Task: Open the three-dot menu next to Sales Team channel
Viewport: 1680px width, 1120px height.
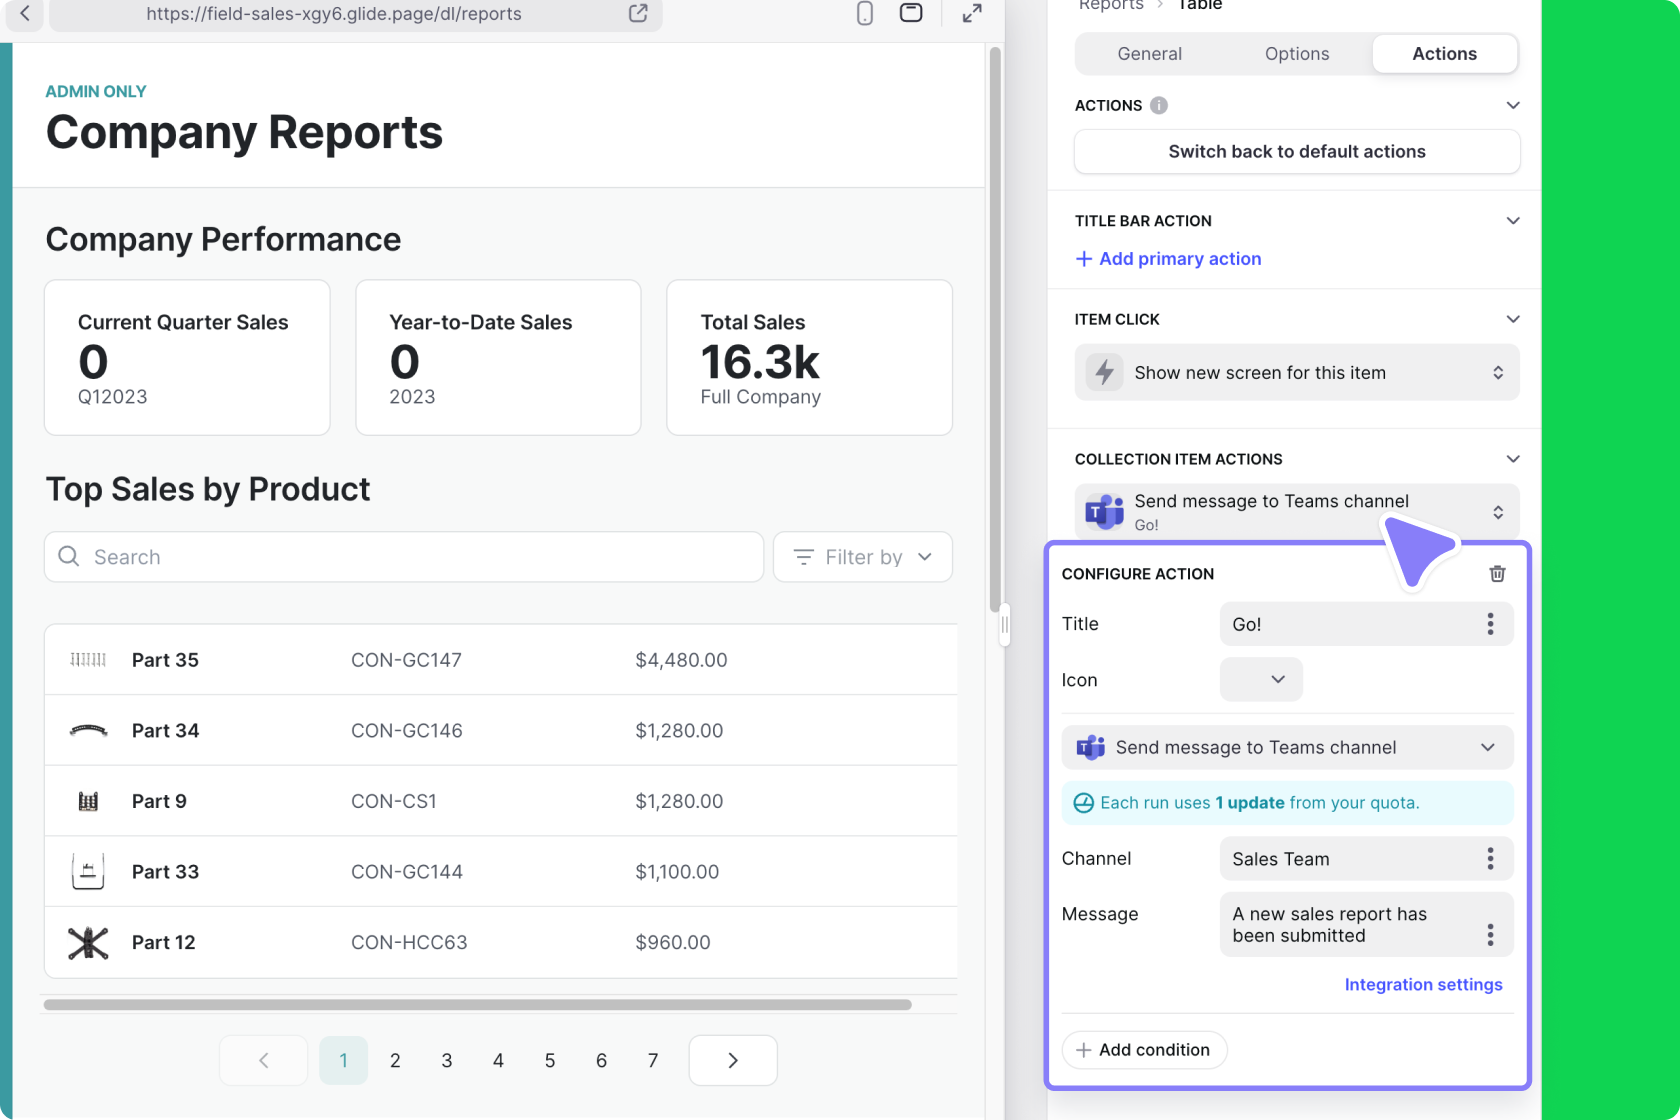Action: 1490,858
